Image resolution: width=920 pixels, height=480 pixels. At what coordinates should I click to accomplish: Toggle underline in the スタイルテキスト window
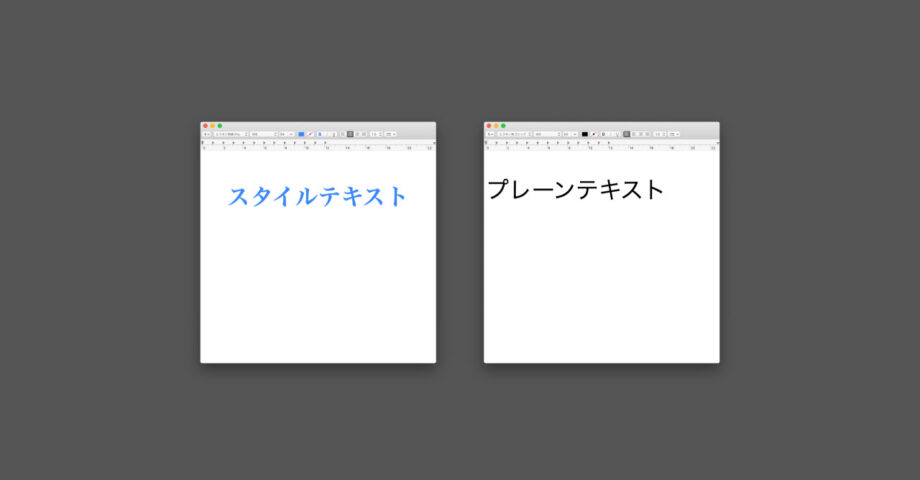pos(333,134)
